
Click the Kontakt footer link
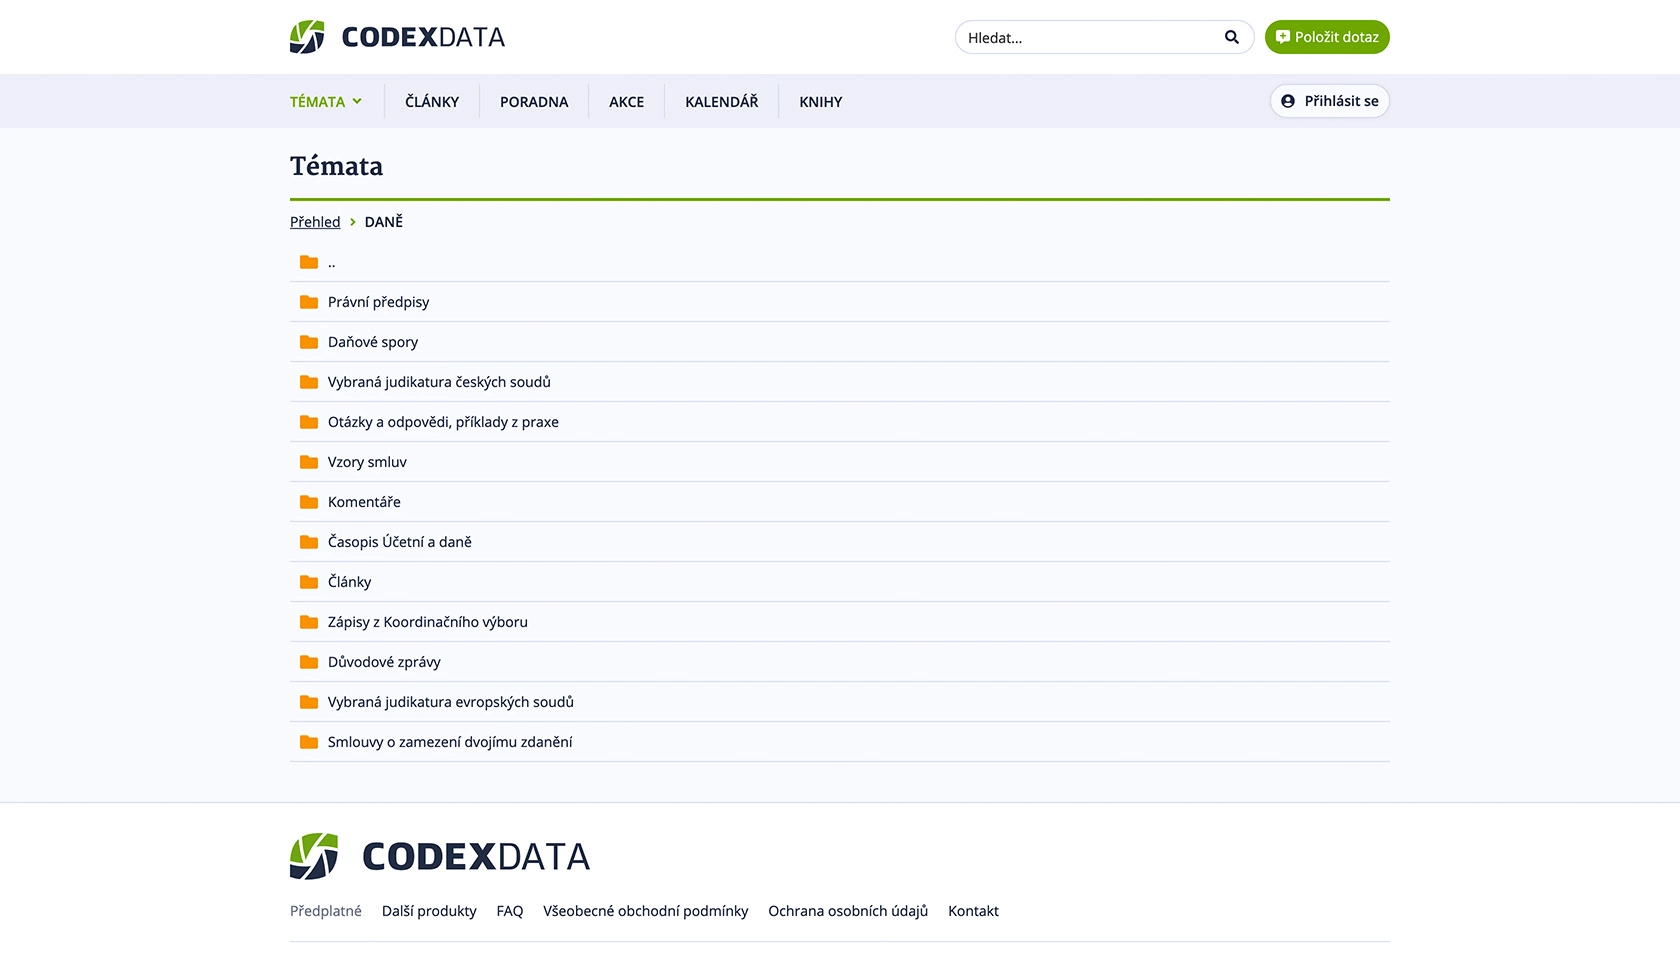coord(973,911)
